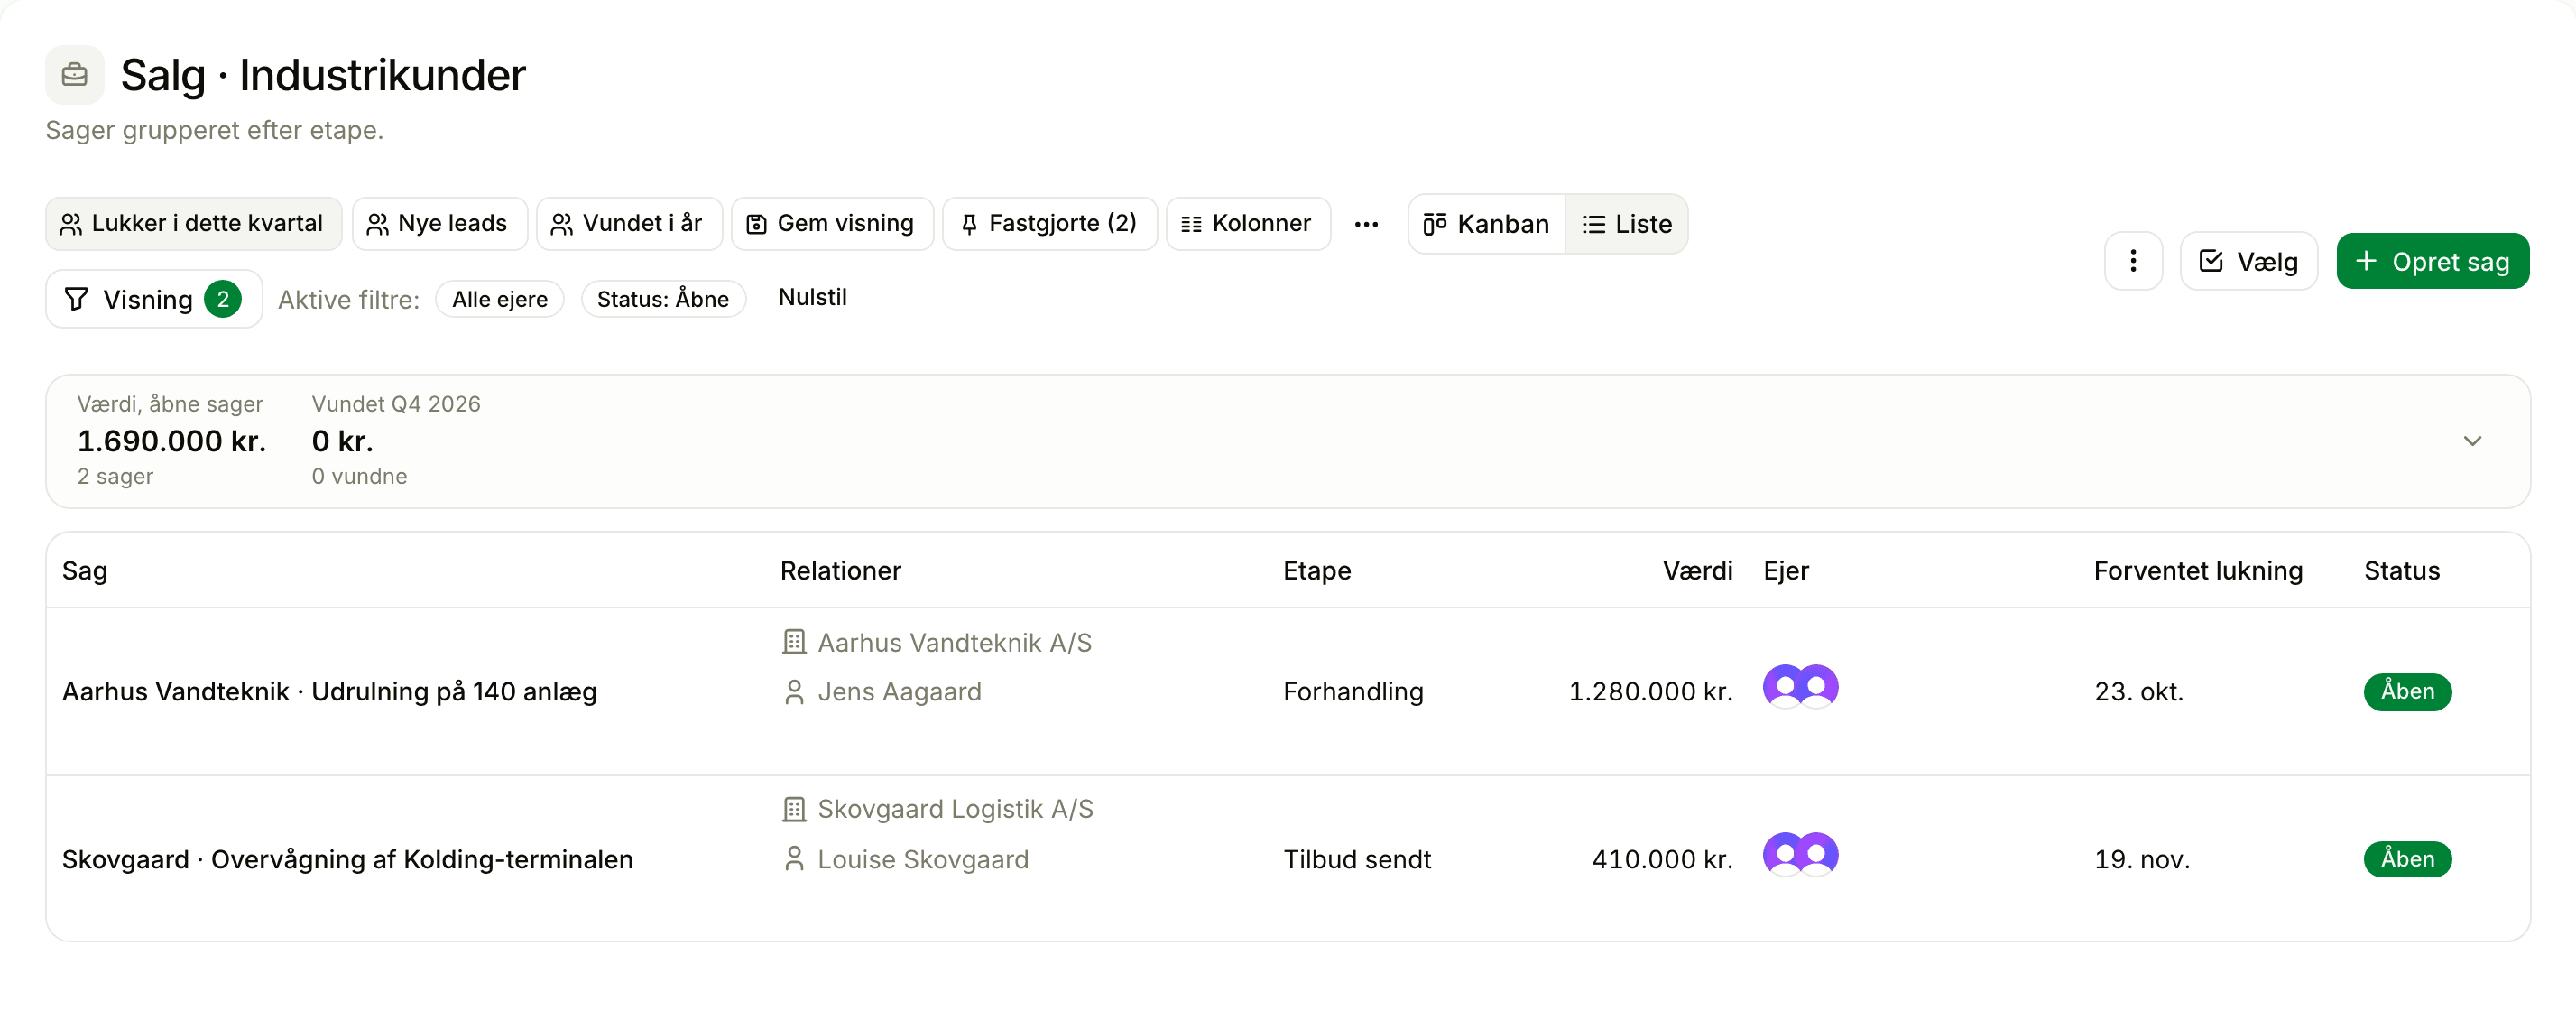
Task: Click the Nulstil link to reset filters
Action: [812, 297]
